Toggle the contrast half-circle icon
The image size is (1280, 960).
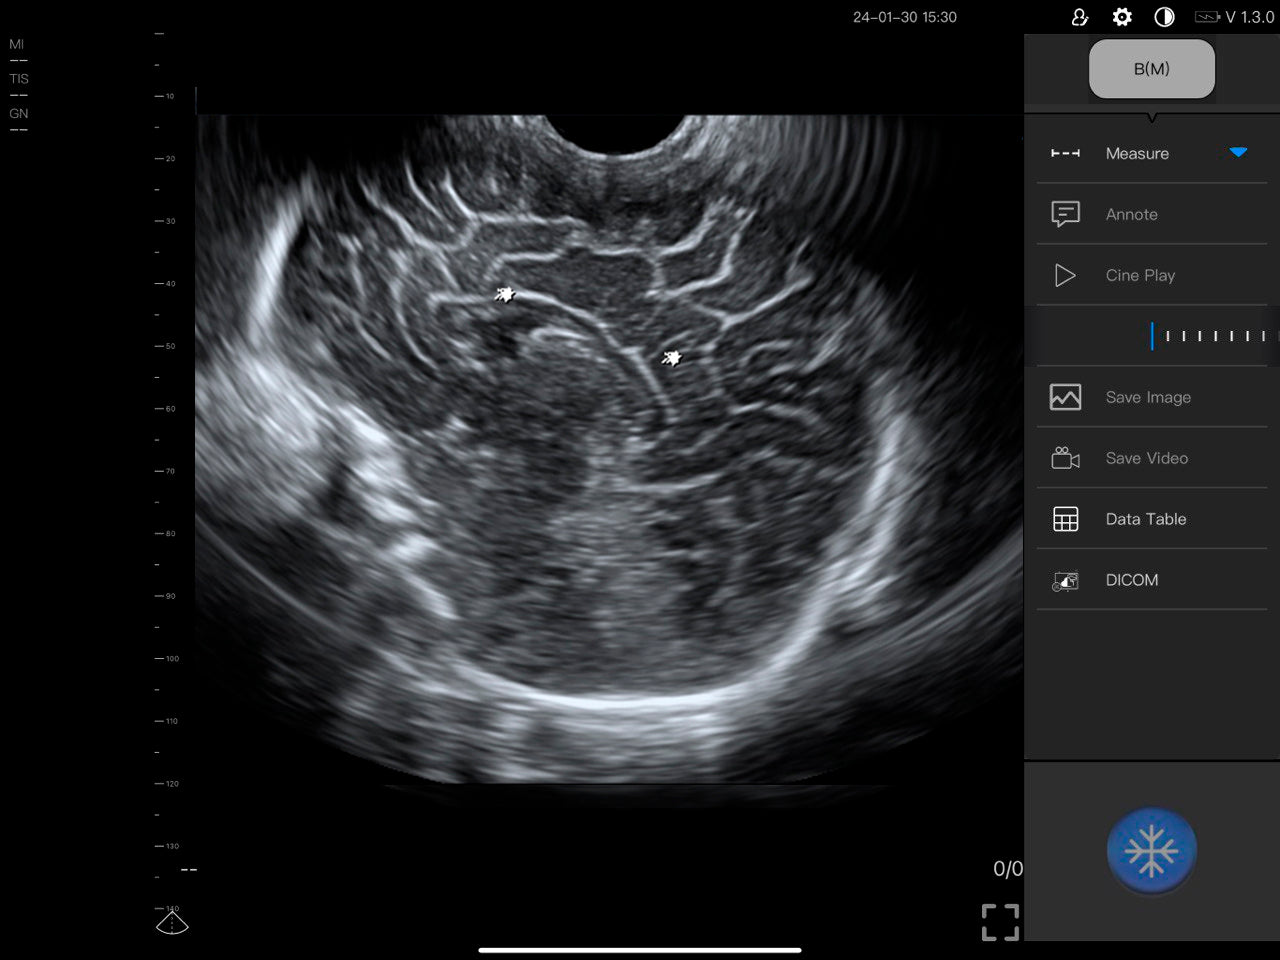[x=1164, y=17]
